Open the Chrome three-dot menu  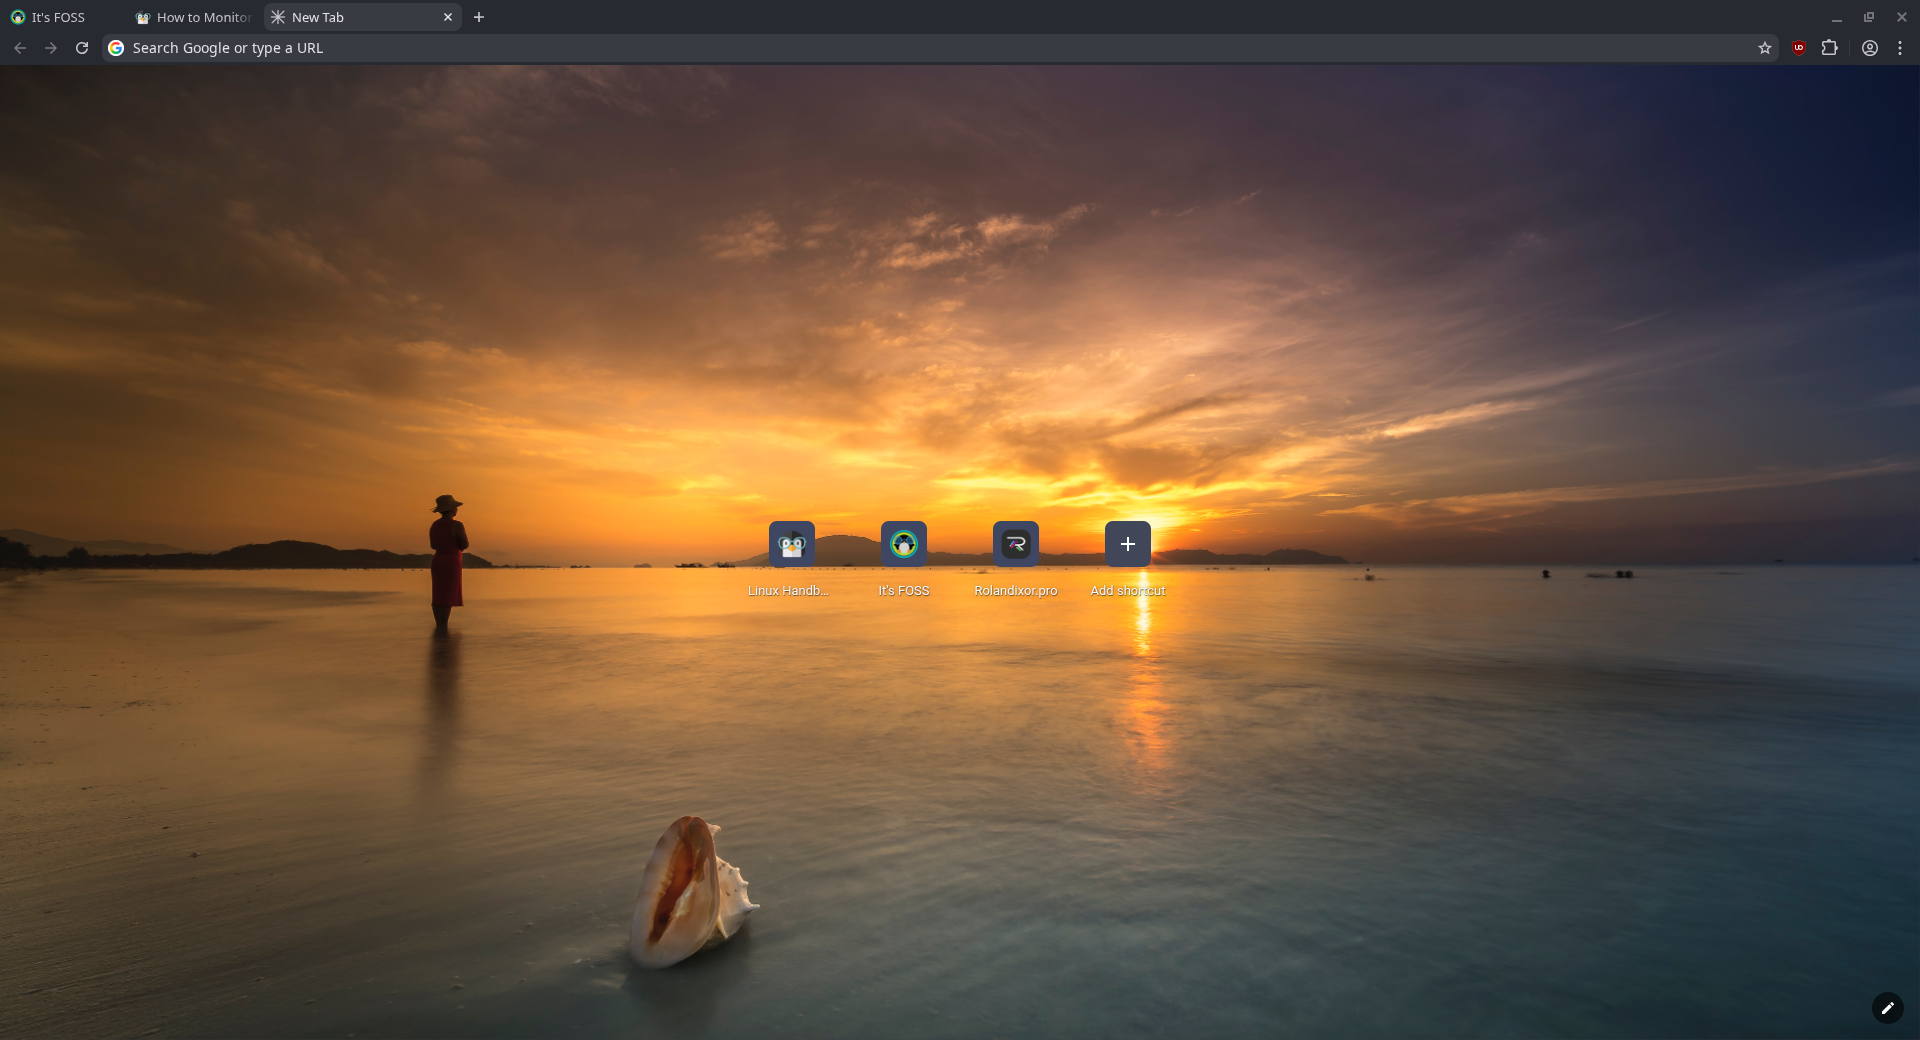1900,48
